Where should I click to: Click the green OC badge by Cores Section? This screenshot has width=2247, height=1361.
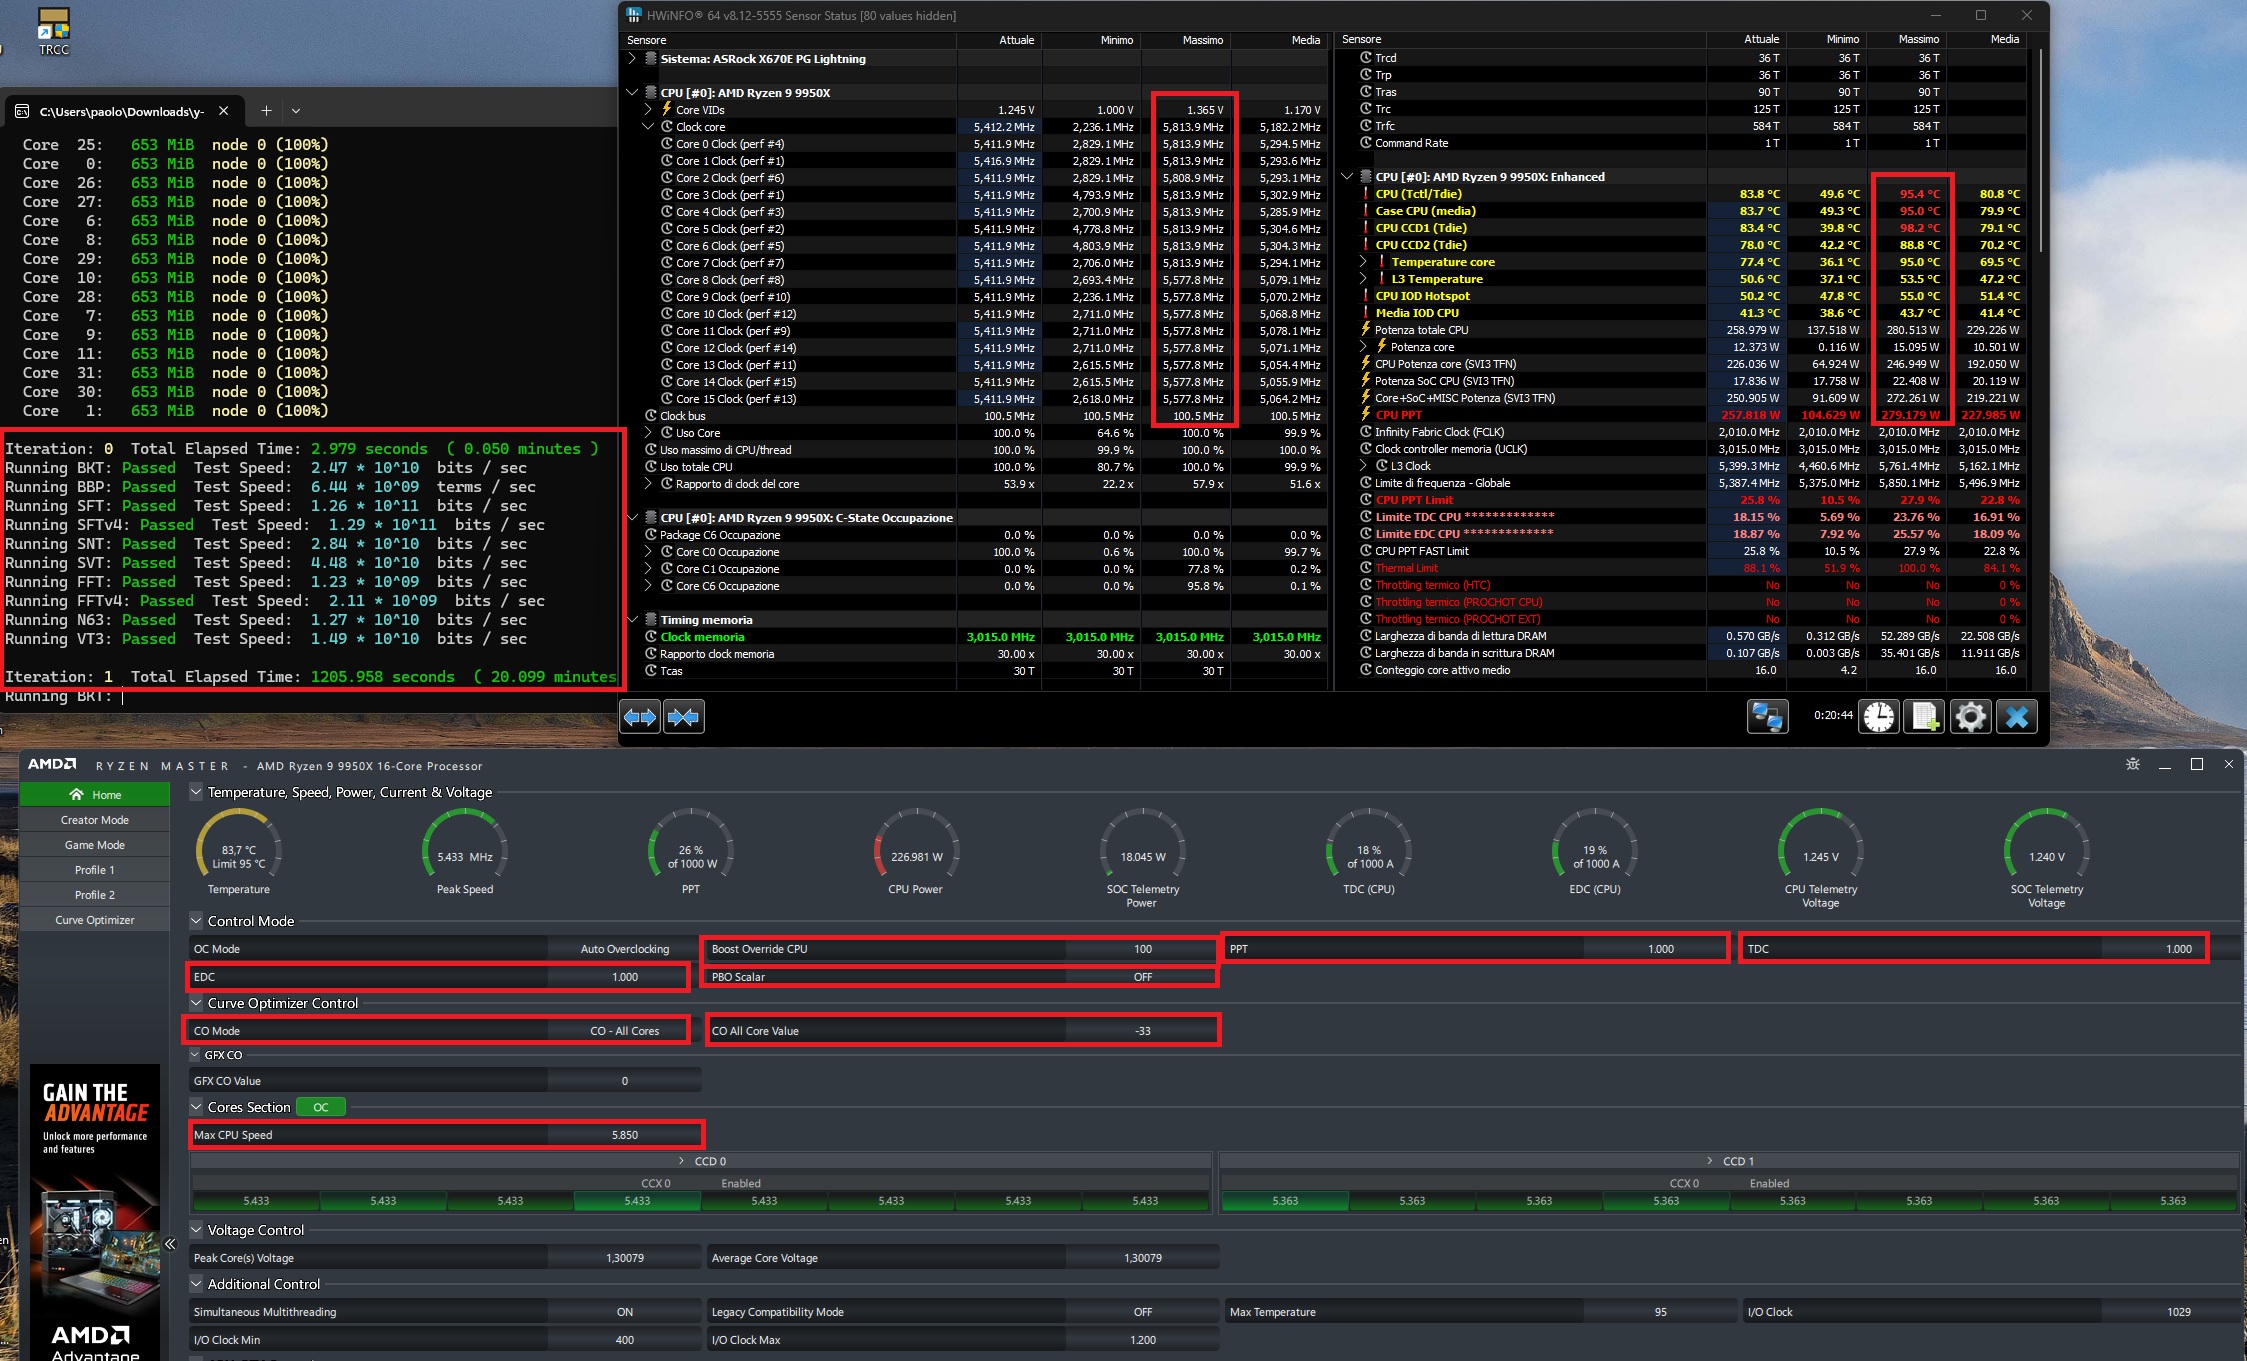(321, 1107)
